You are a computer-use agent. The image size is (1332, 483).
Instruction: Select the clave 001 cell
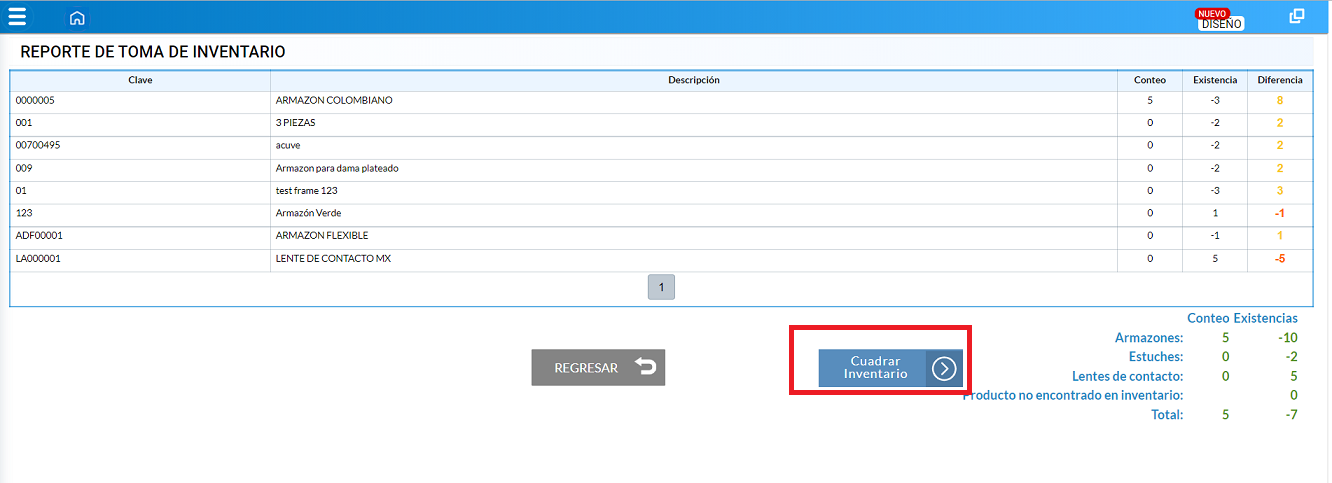coord(140,123)
